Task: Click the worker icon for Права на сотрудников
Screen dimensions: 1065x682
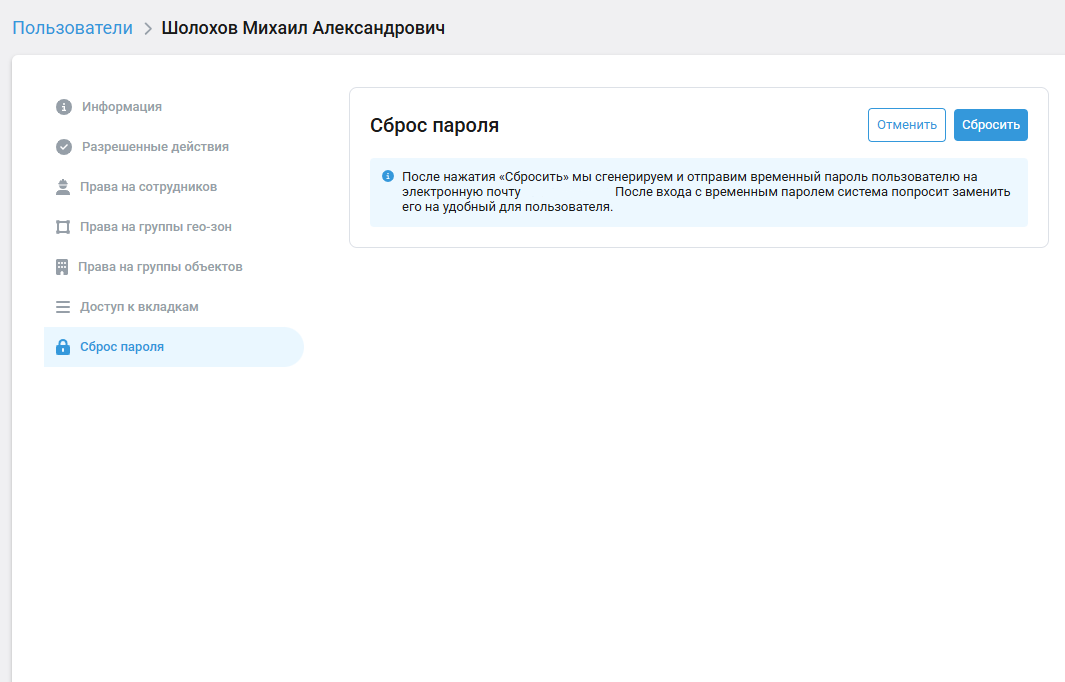Action: coord(62,187)
